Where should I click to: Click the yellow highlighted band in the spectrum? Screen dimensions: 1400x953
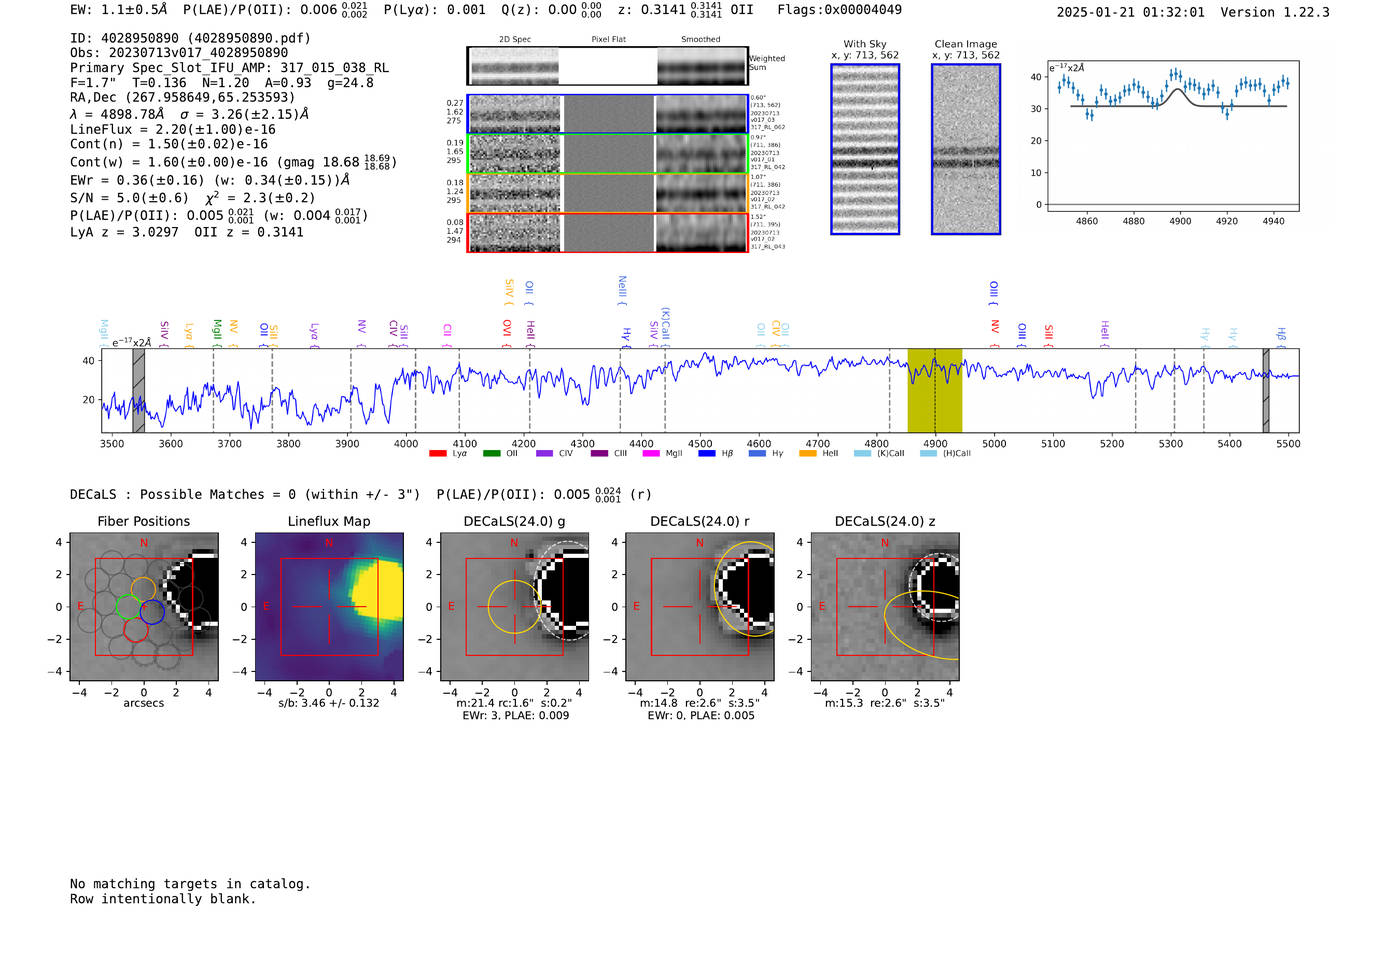tap(935, 390)
